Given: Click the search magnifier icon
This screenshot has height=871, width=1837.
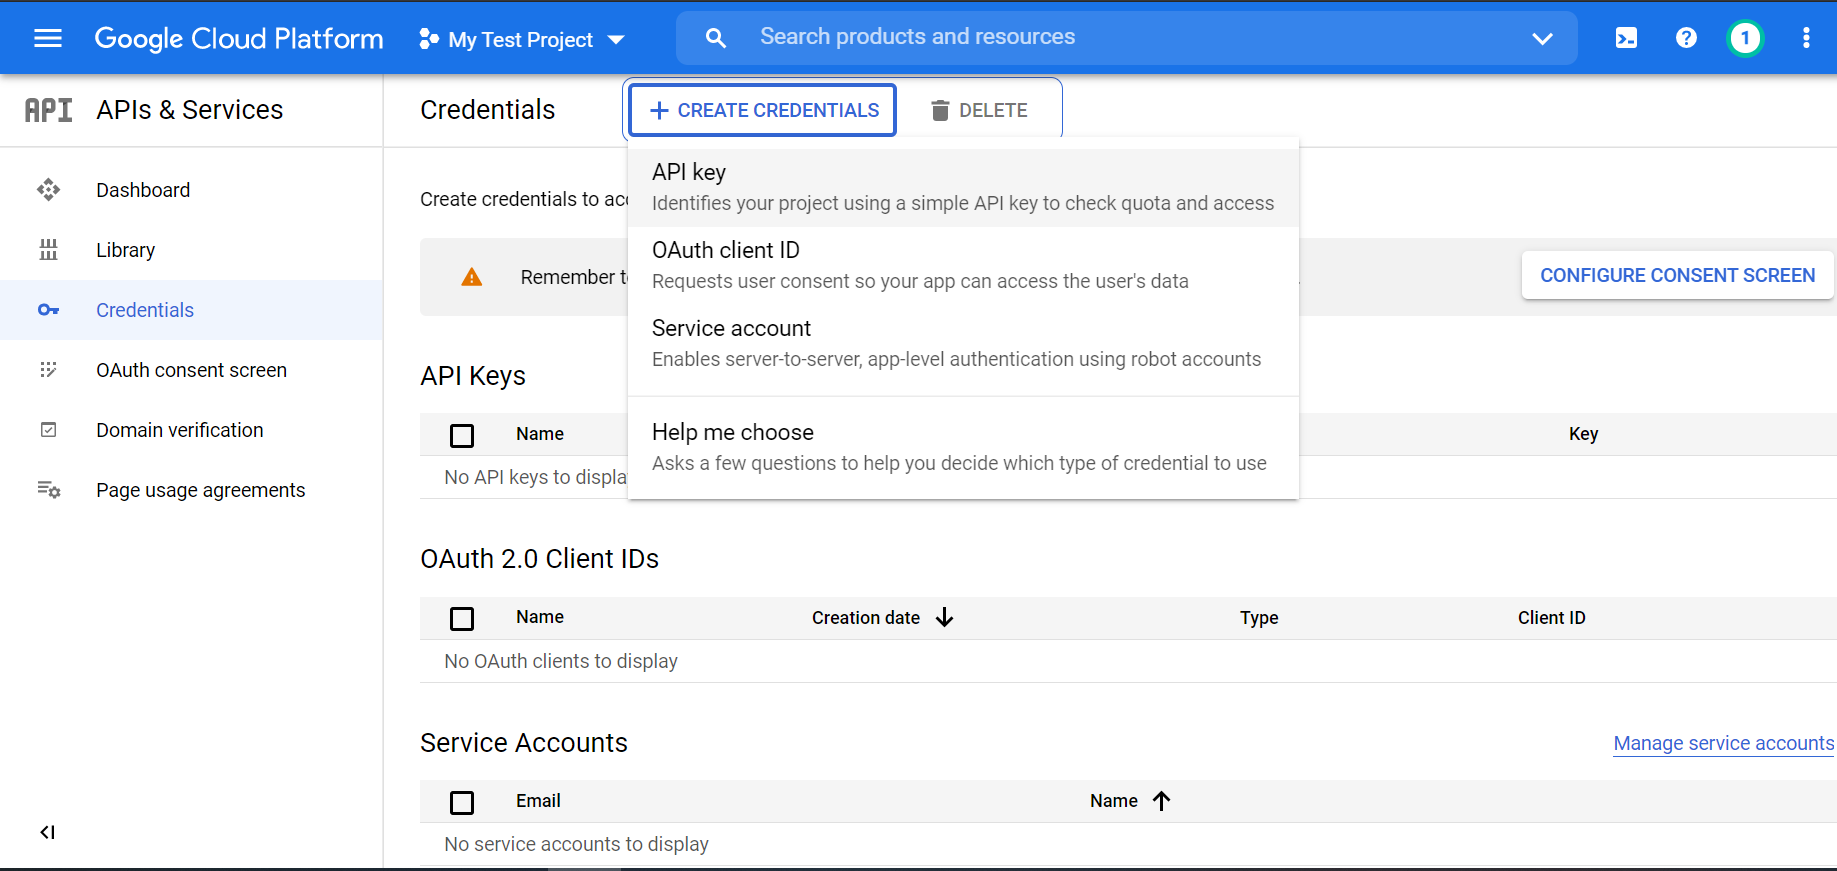Looking at the screenshot, I should tap(715, 38).
